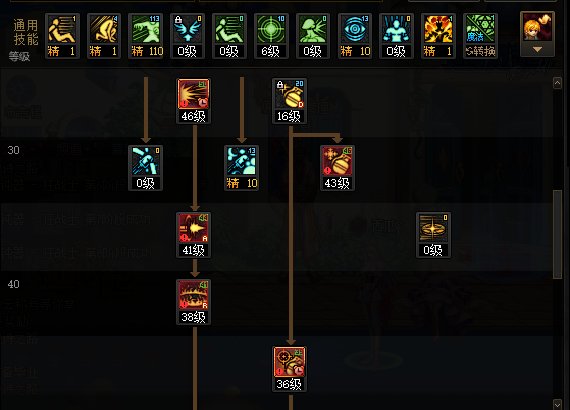Click the scrollbar down arrow
The width and height of the screenshot is (570, 410).
[x=557, y=405]
